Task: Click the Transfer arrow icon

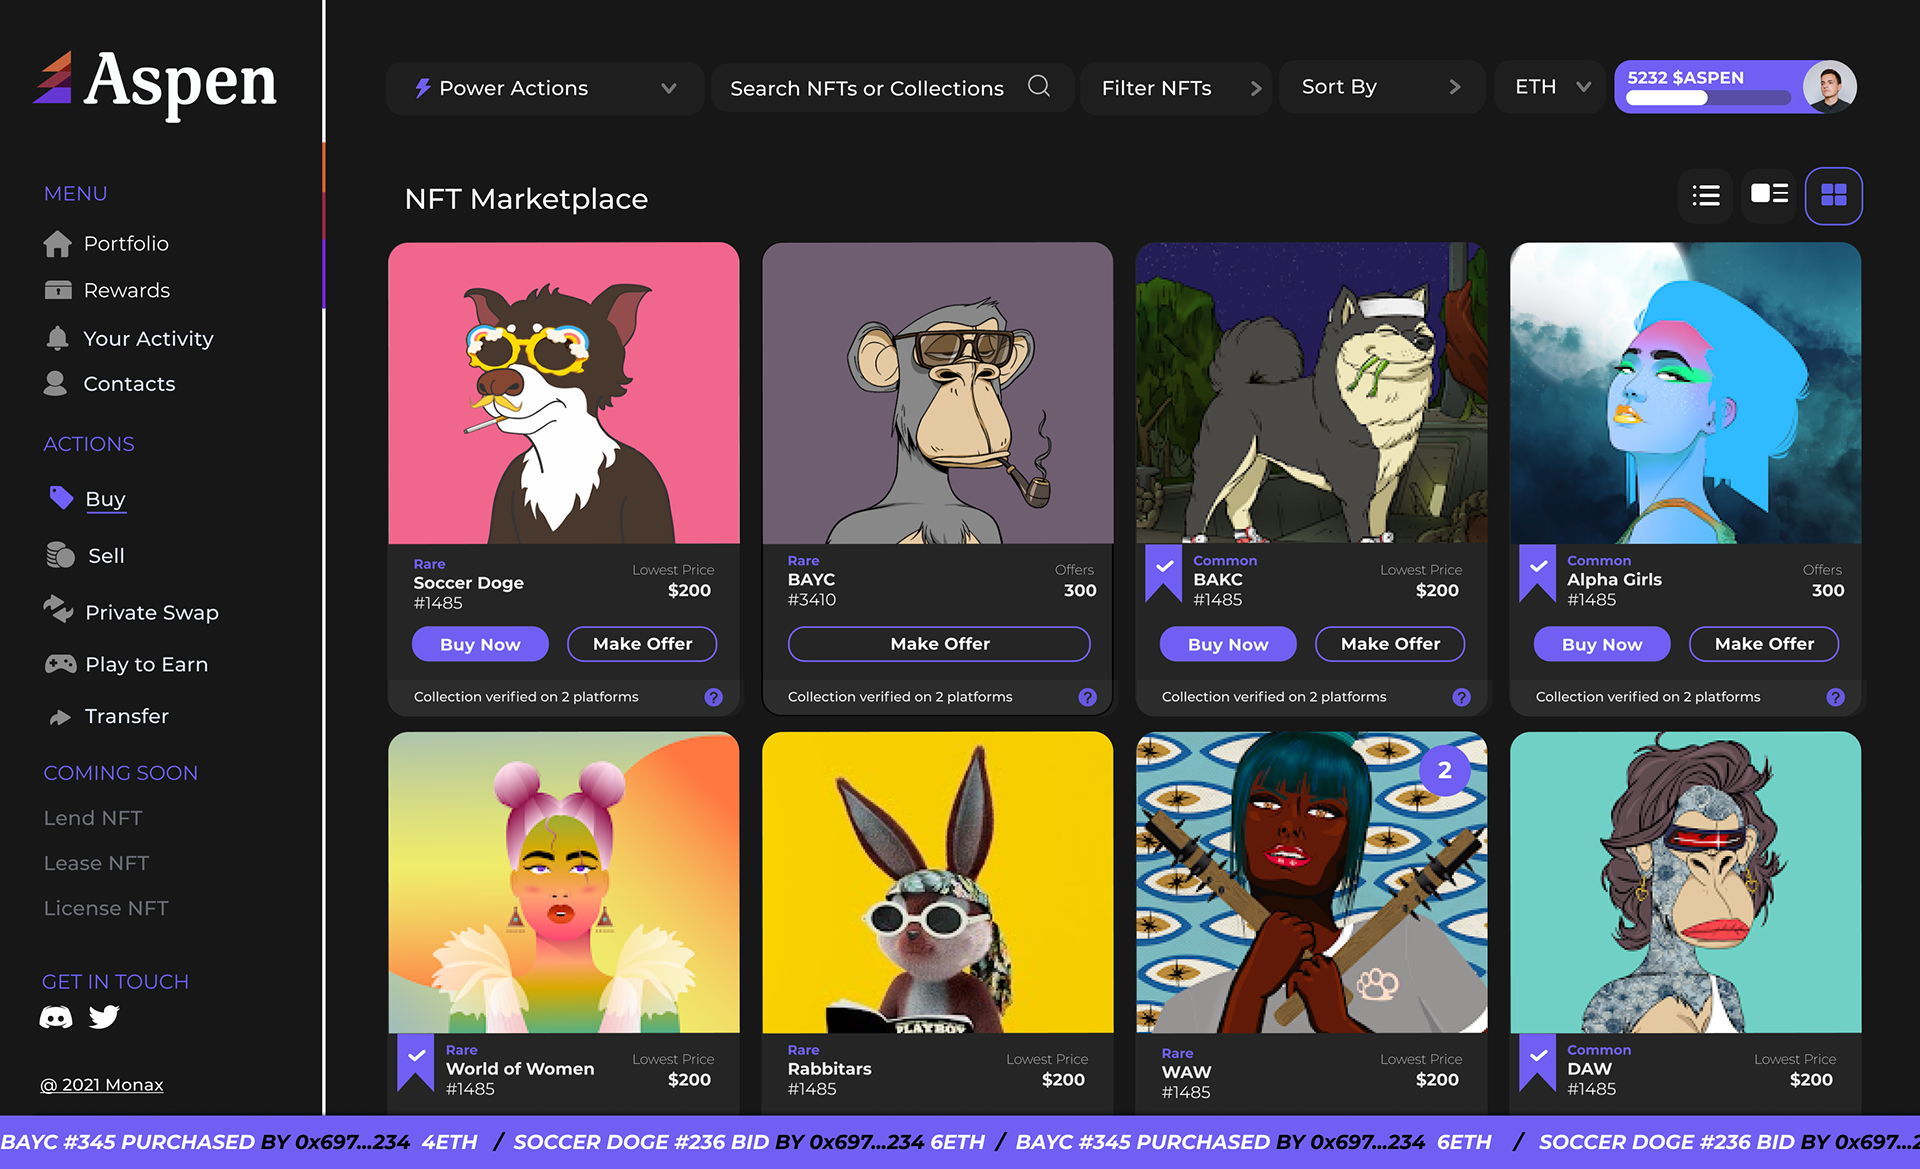Action: point(60,717)
